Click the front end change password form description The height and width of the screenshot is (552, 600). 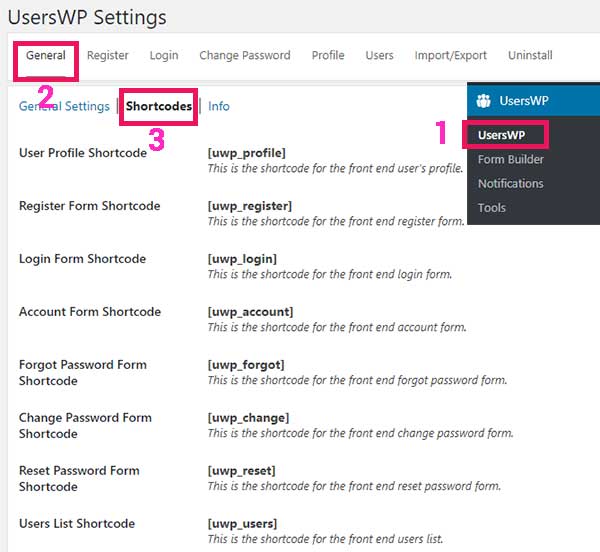tap(360, 433)
